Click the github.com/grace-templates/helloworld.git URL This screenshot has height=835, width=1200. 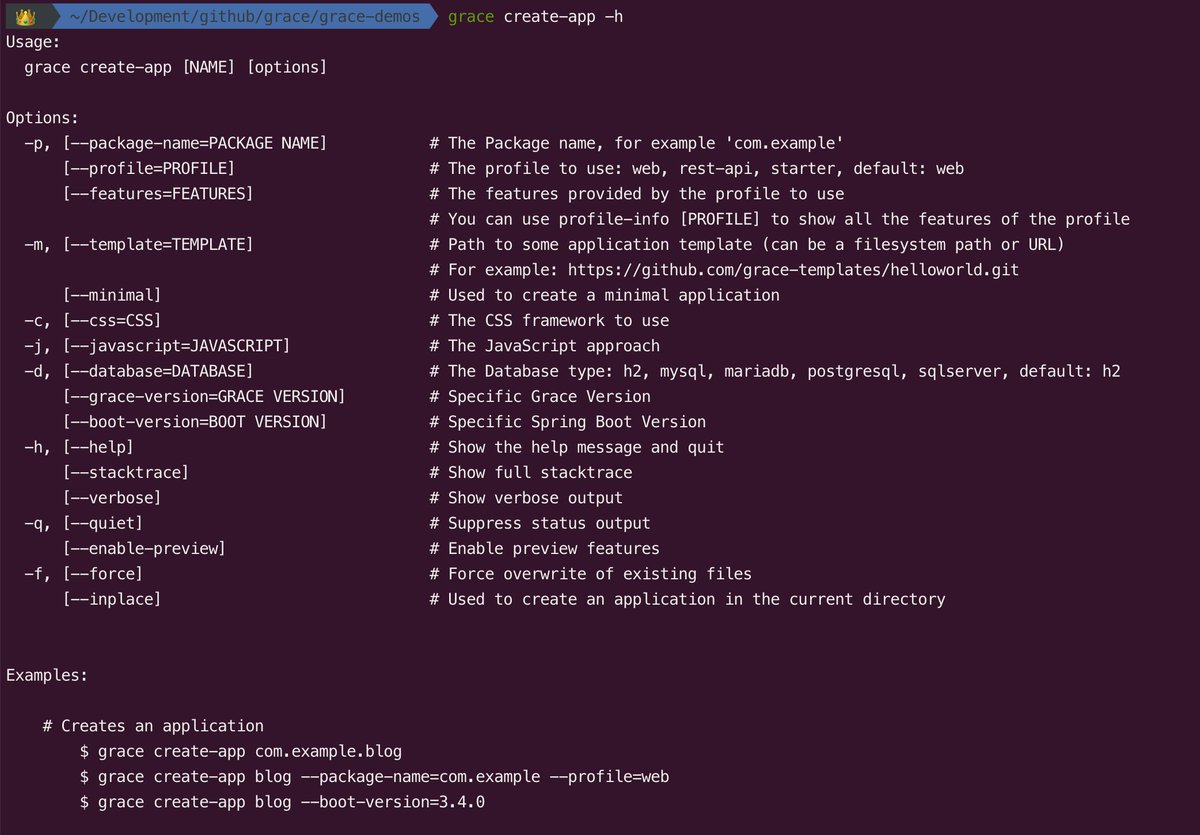point(793,270)
